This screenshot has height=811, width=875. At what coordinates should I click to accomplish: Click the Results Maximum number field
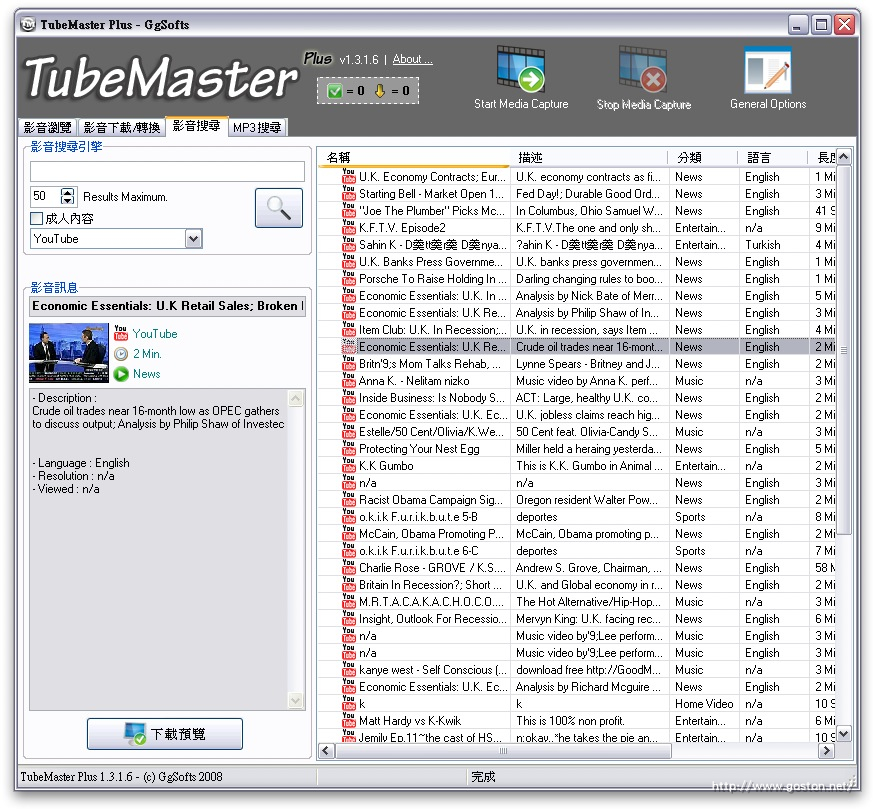pos(46,196)
